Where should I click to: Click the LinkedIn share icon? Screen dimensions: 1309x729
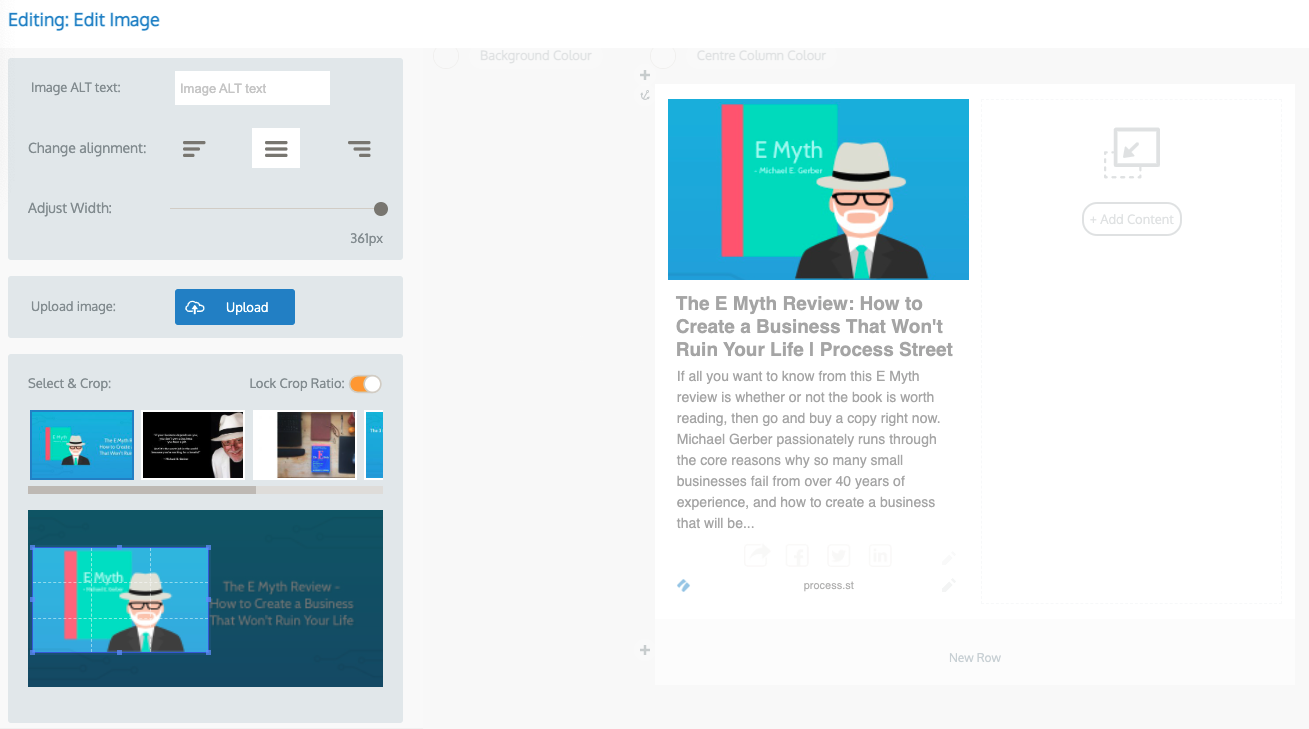880,556
